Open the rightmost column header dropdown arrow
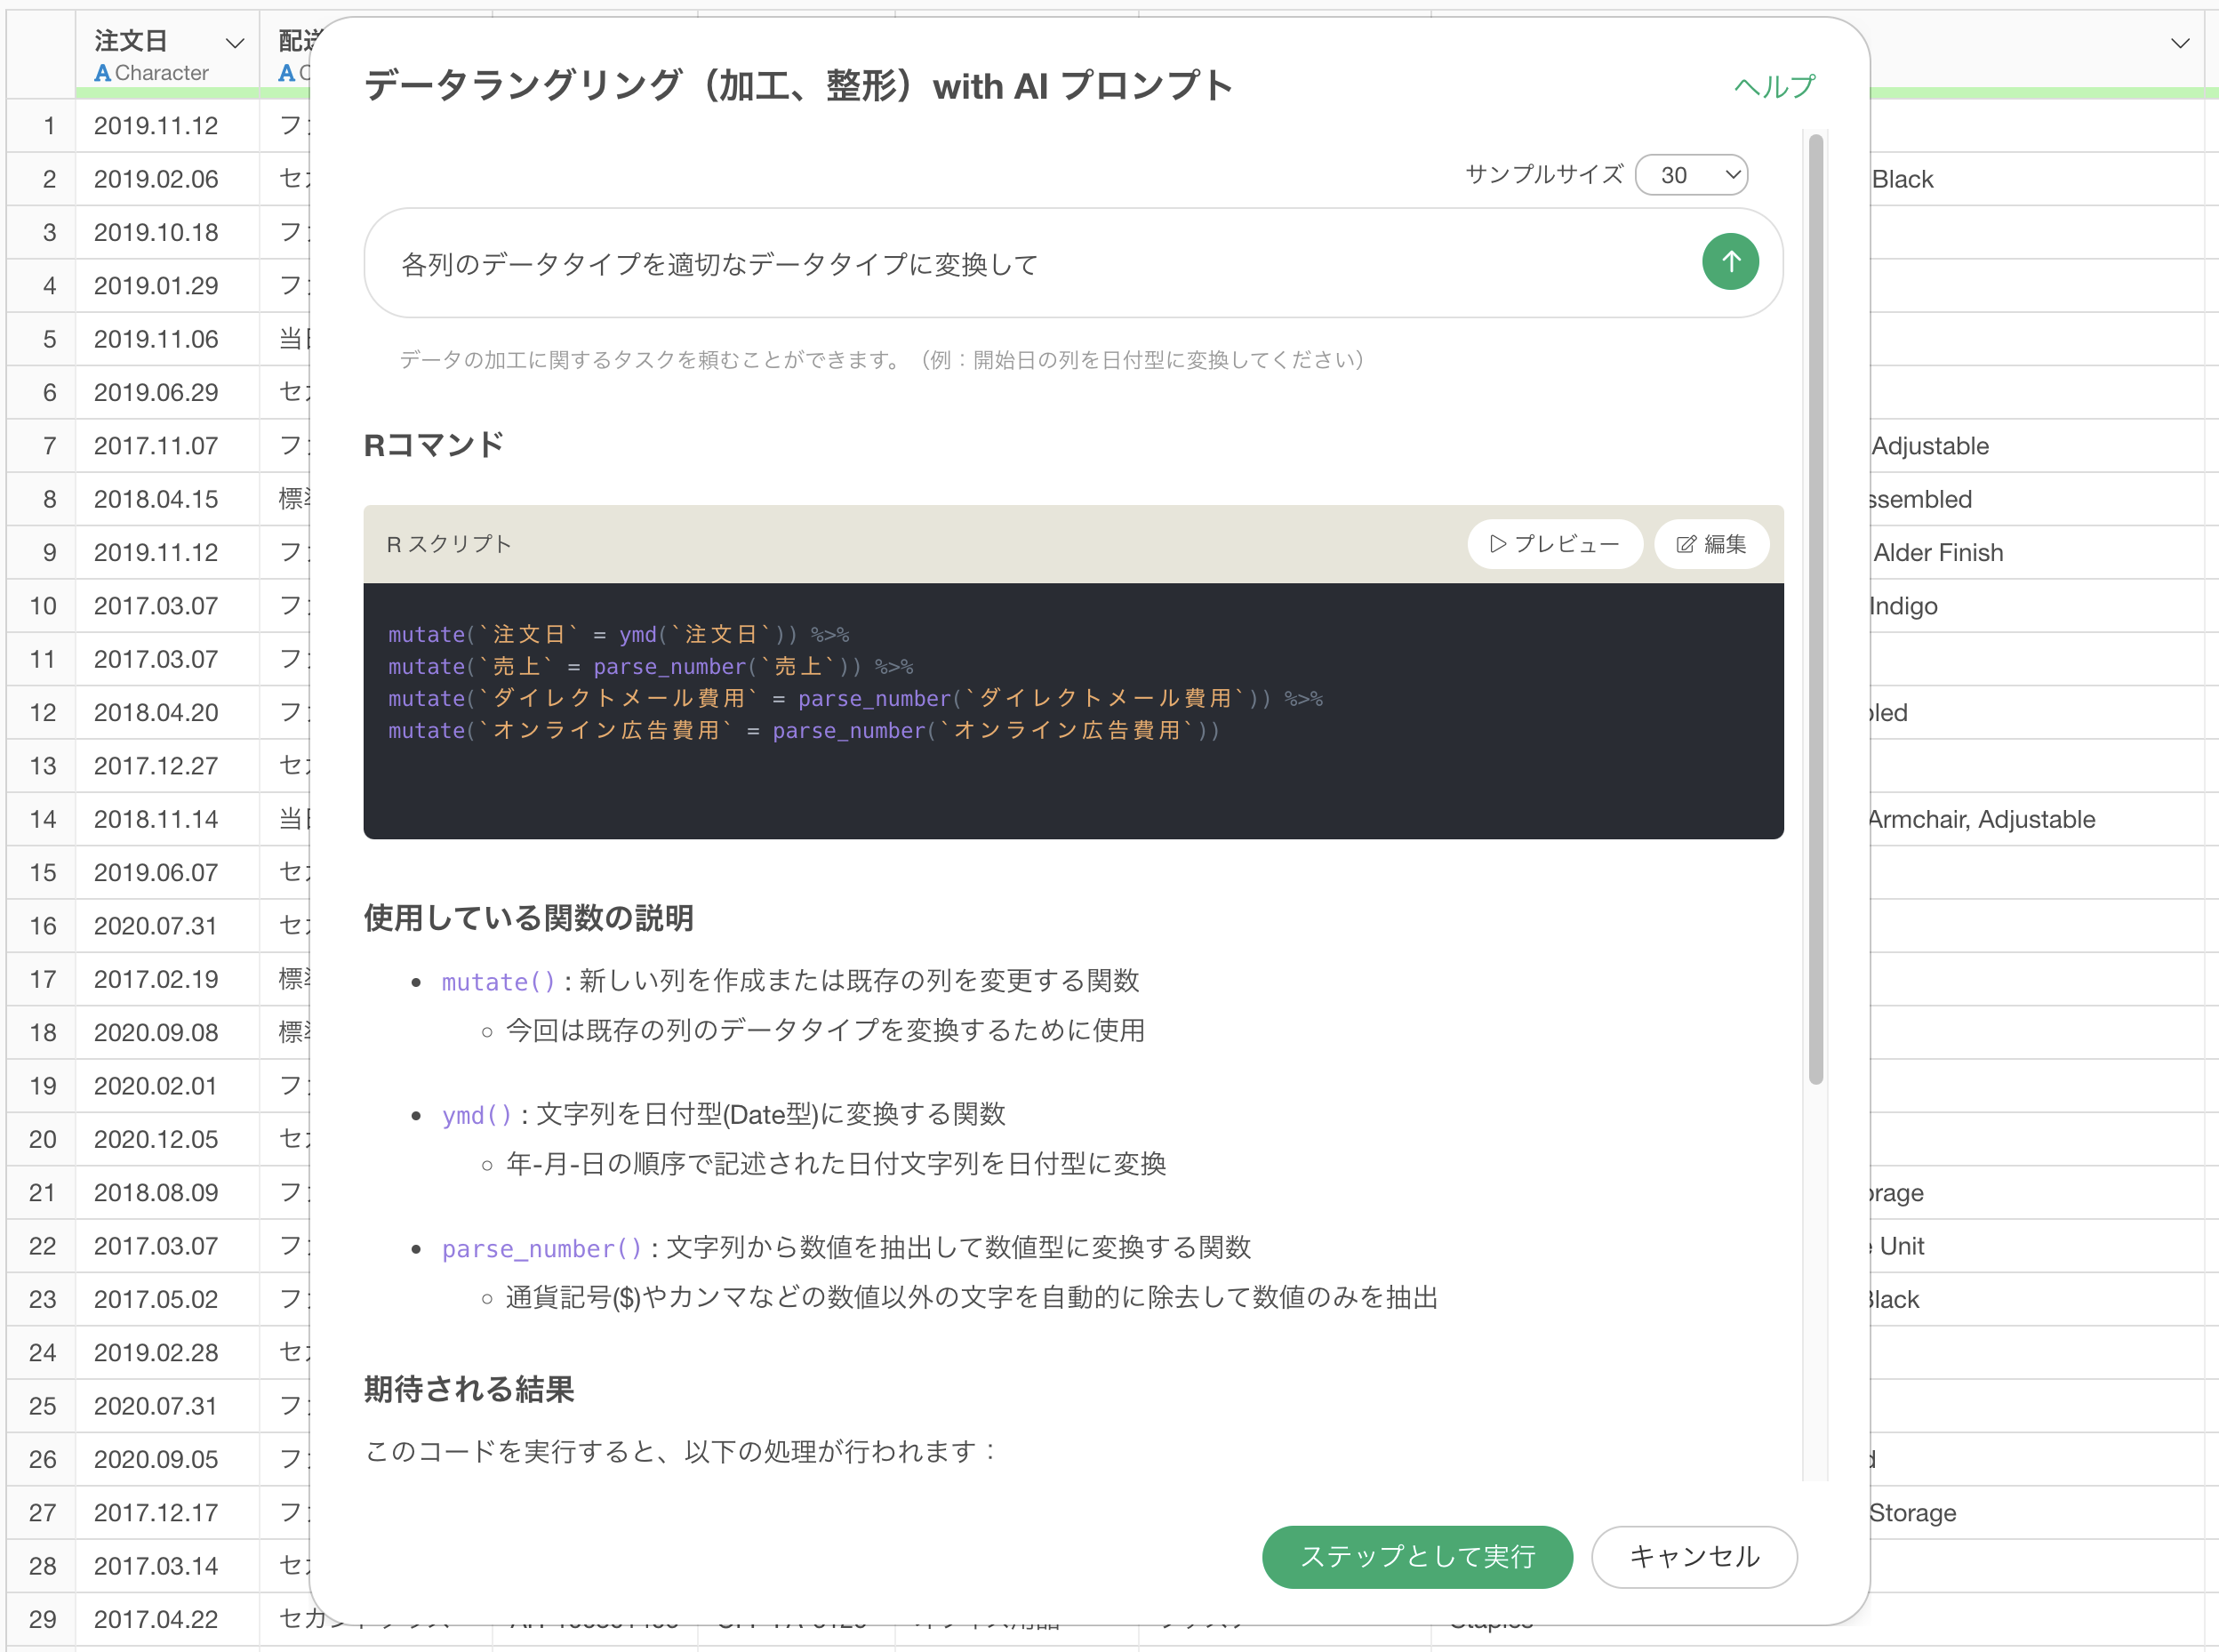 [2181, 43]
